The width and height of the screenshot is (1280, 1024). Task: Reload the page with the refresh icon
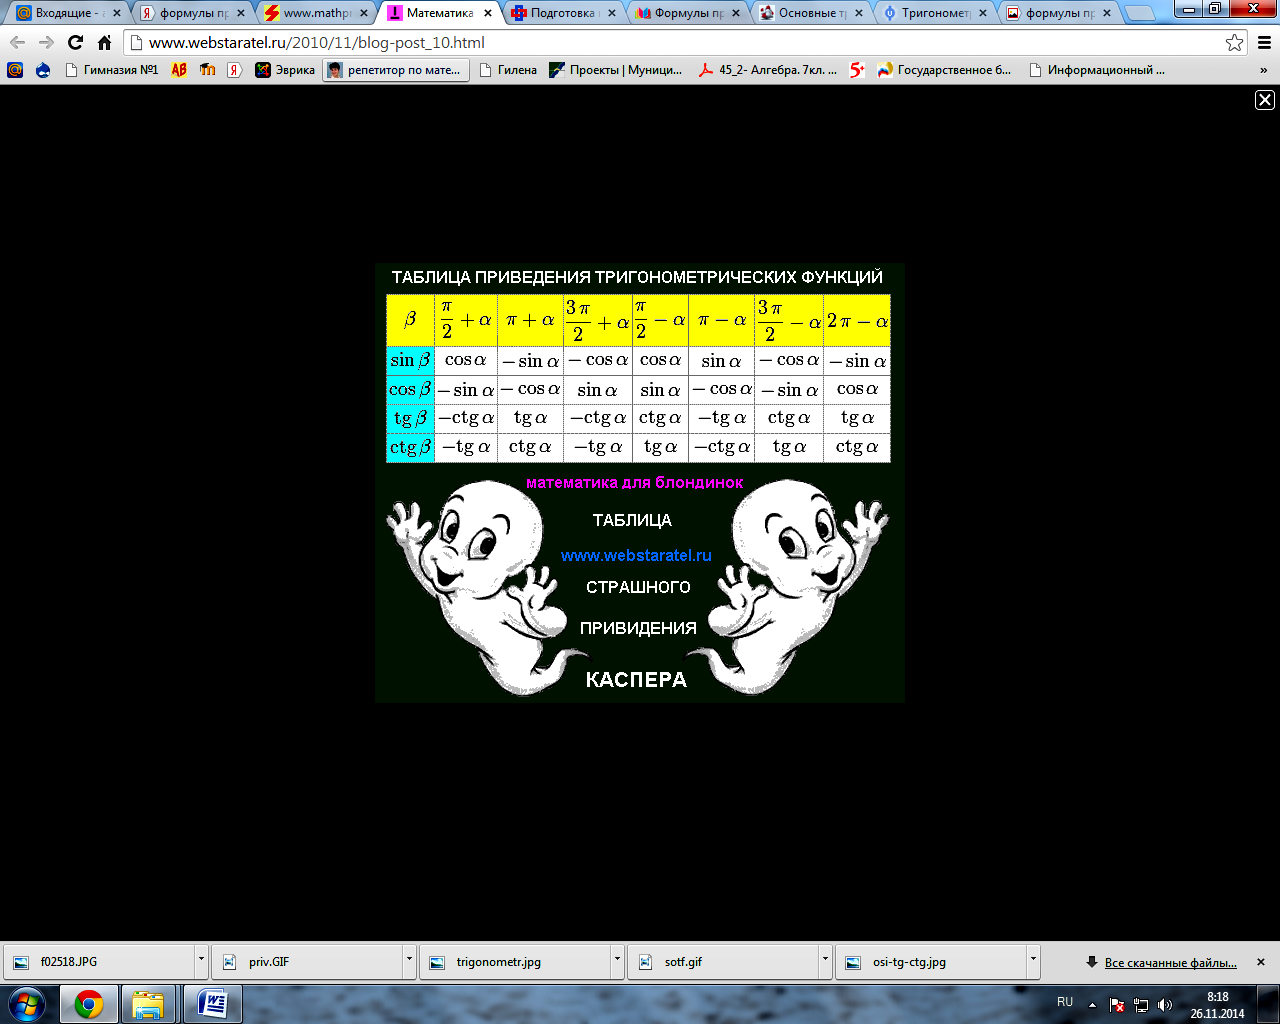75,43
